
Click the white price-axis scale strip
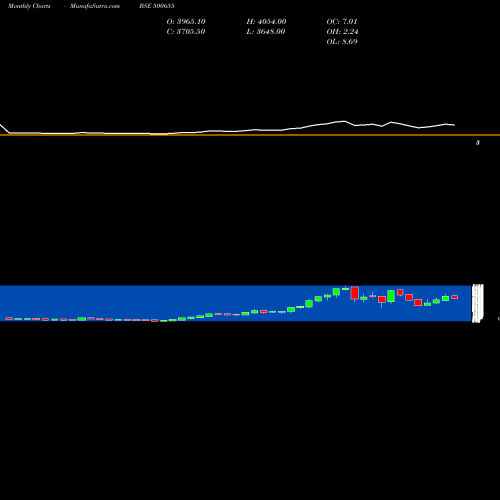pyautogui.click(x=478, y=303)
